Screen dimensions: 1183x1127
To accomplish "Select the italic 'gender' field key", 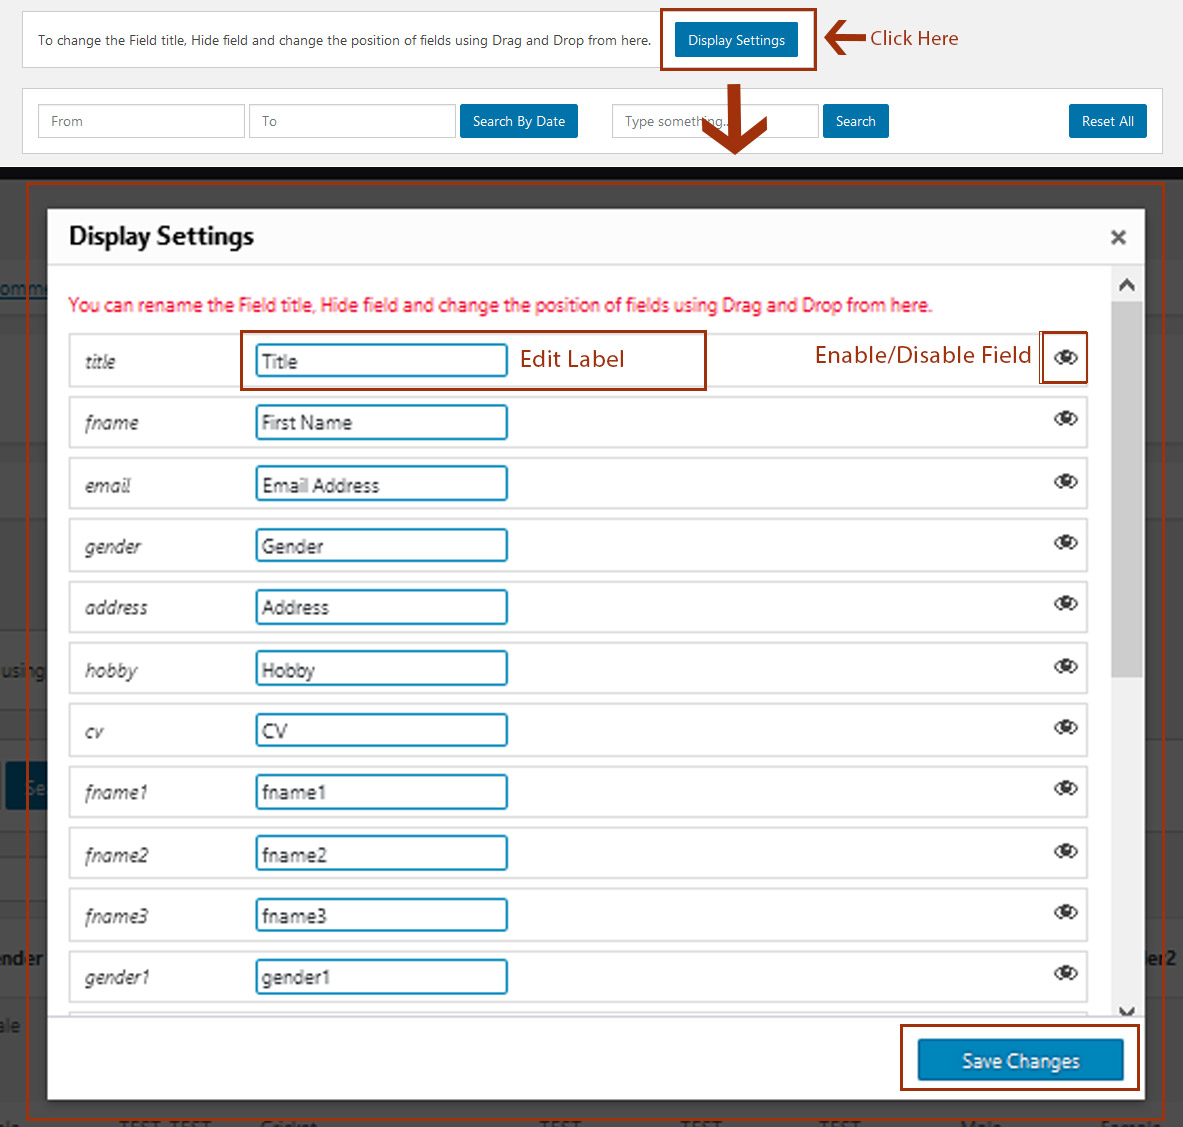I will [112, 547].
